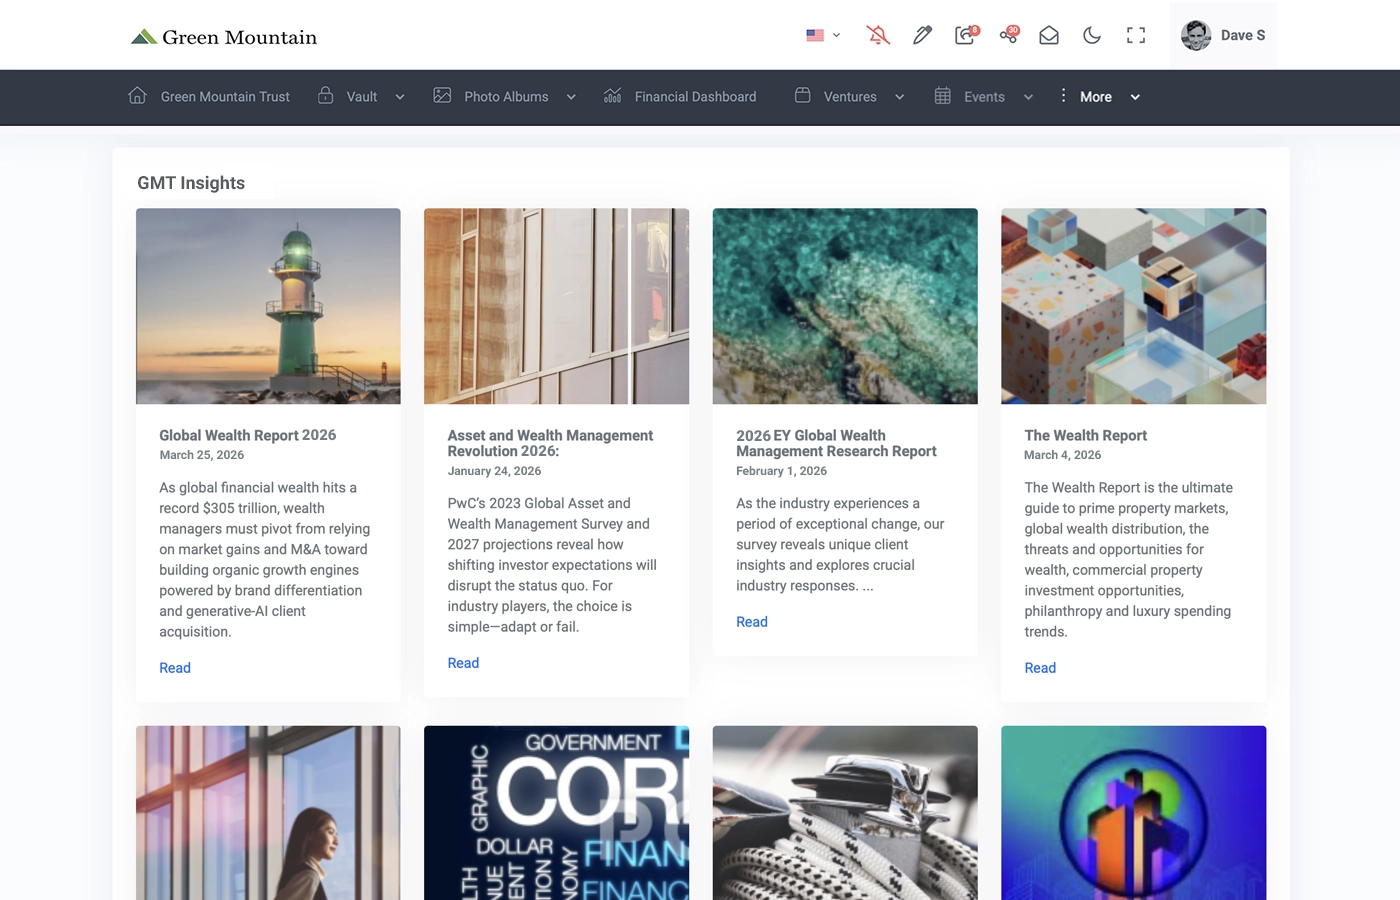
Task: Open the building facade article thumbnail
Action: click(x=556, y=306)
